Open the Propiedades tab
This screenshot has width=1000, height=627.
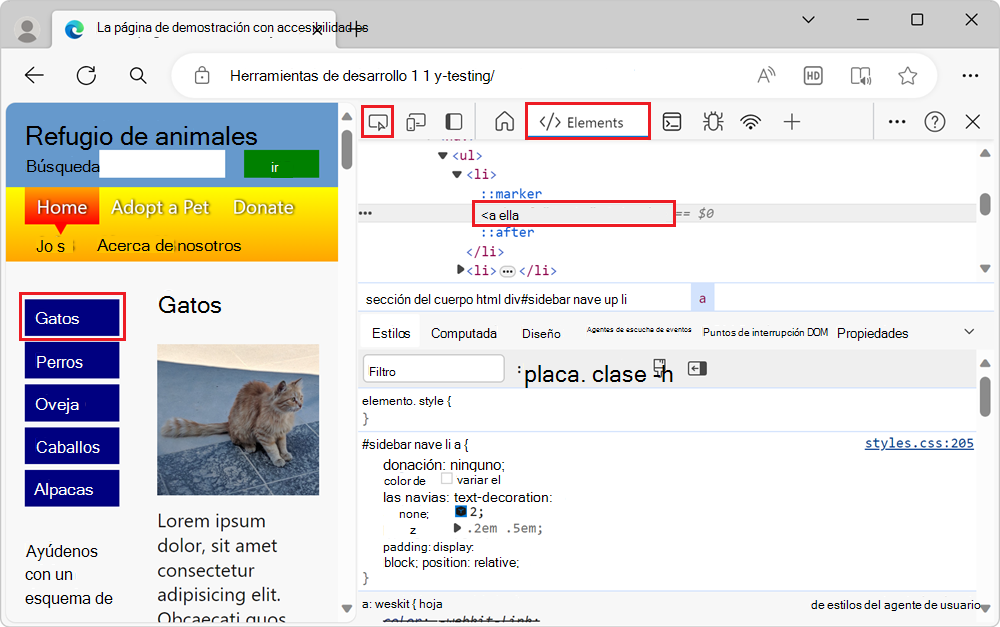872,333
